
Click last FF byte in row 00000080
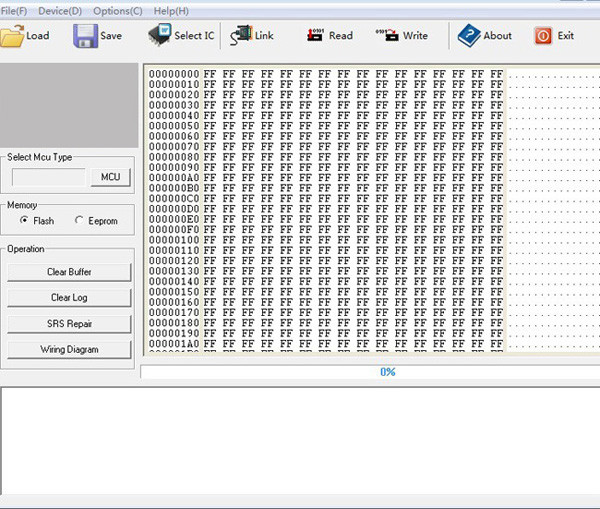point(497,157)
